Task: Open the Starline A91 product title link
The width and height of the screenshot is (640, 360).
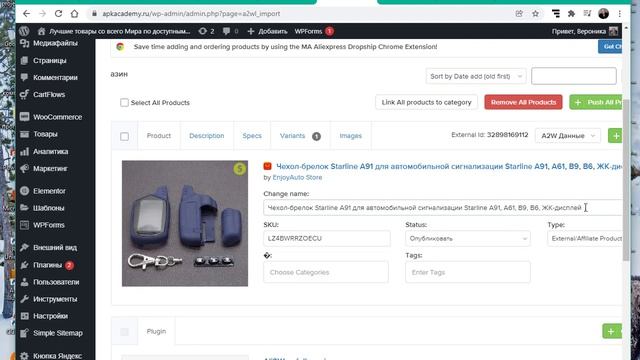Action: [450, 167]
